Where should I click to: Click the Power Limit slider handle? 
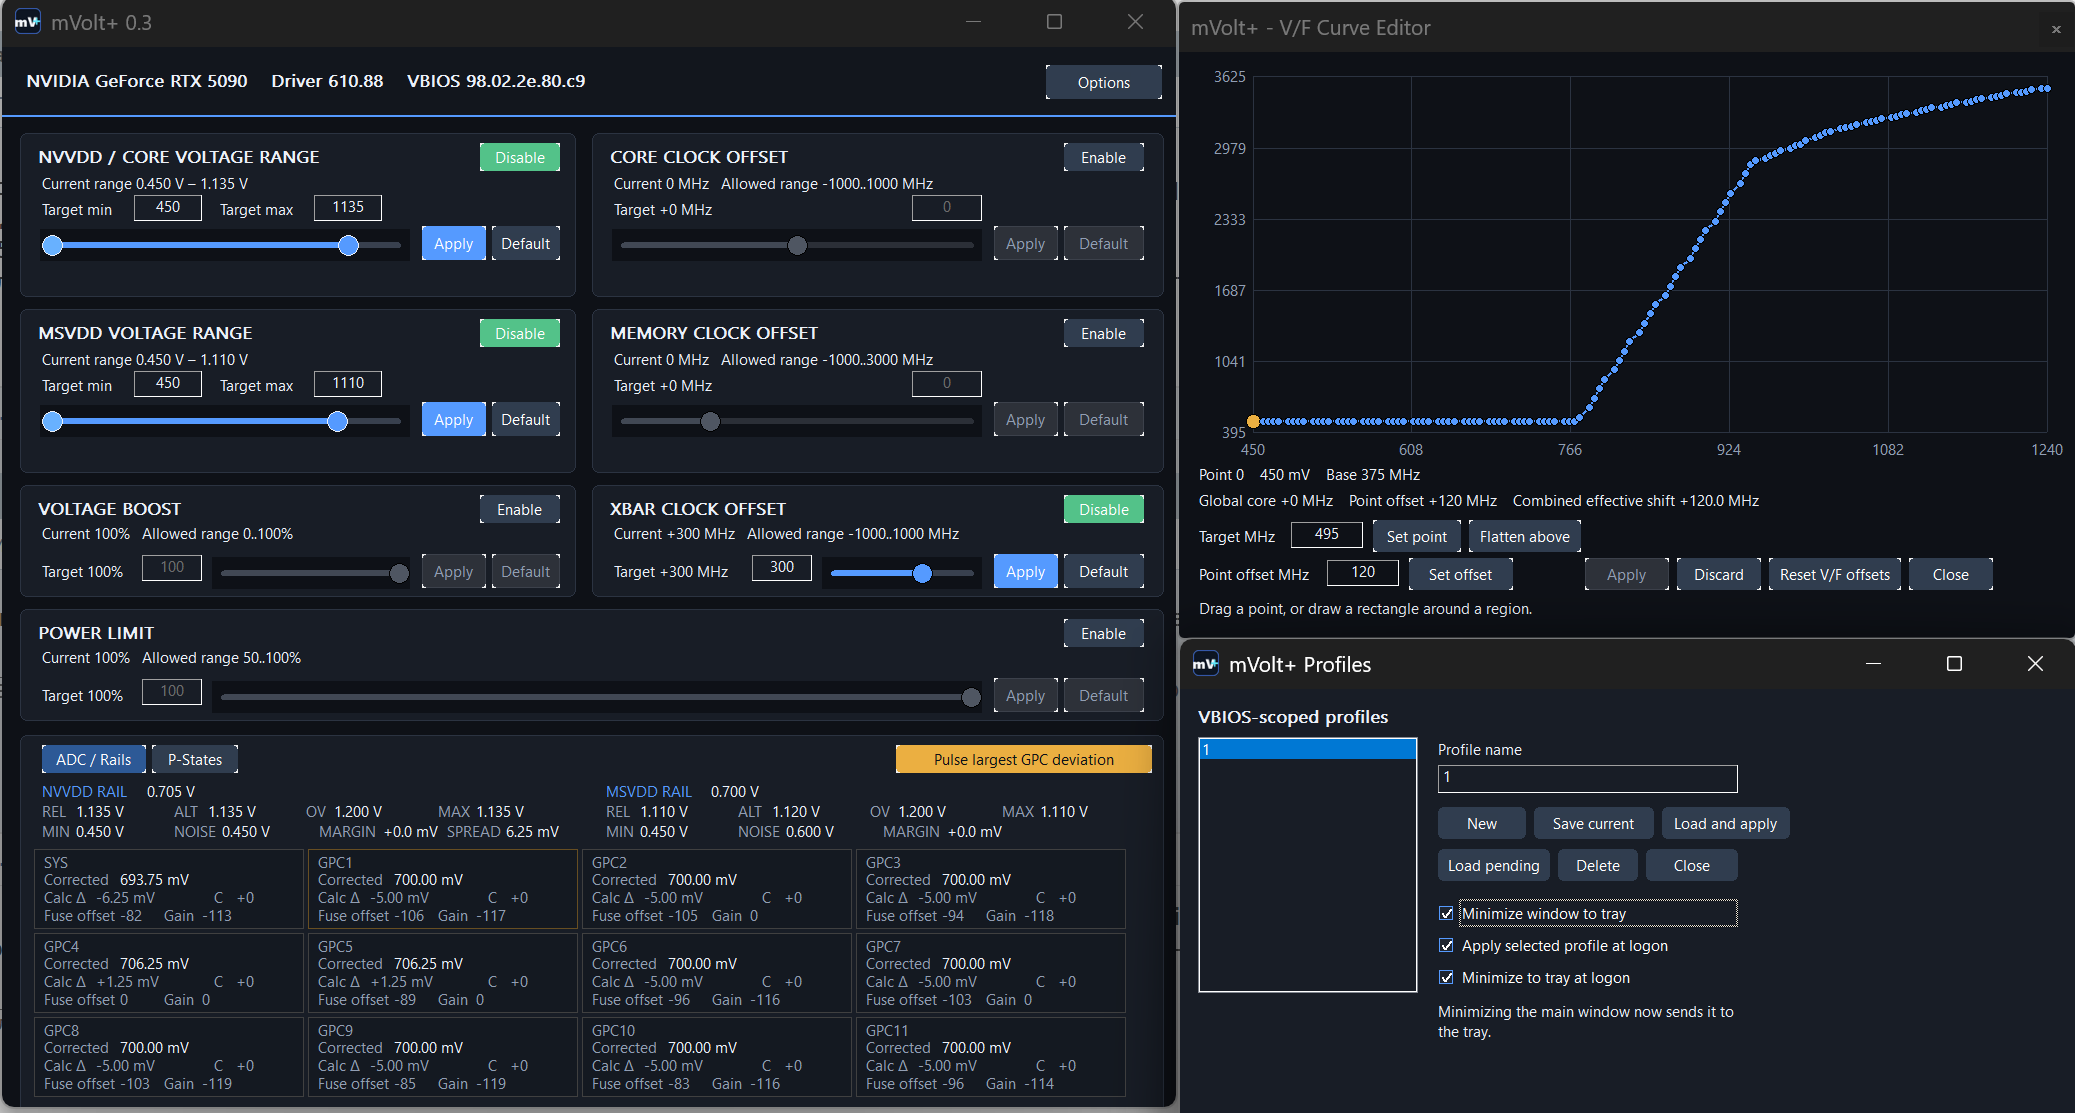(x=971, y=697)
